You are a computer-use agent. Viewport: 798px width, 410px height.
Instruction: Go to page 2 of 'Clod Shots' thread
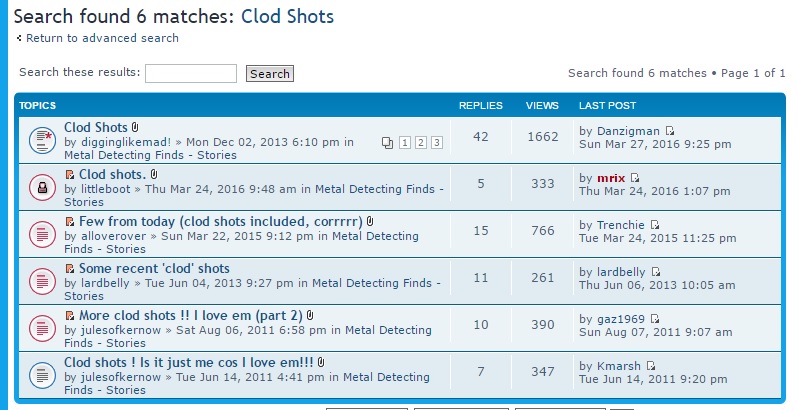pyautogui.click(x=420, y=143)
